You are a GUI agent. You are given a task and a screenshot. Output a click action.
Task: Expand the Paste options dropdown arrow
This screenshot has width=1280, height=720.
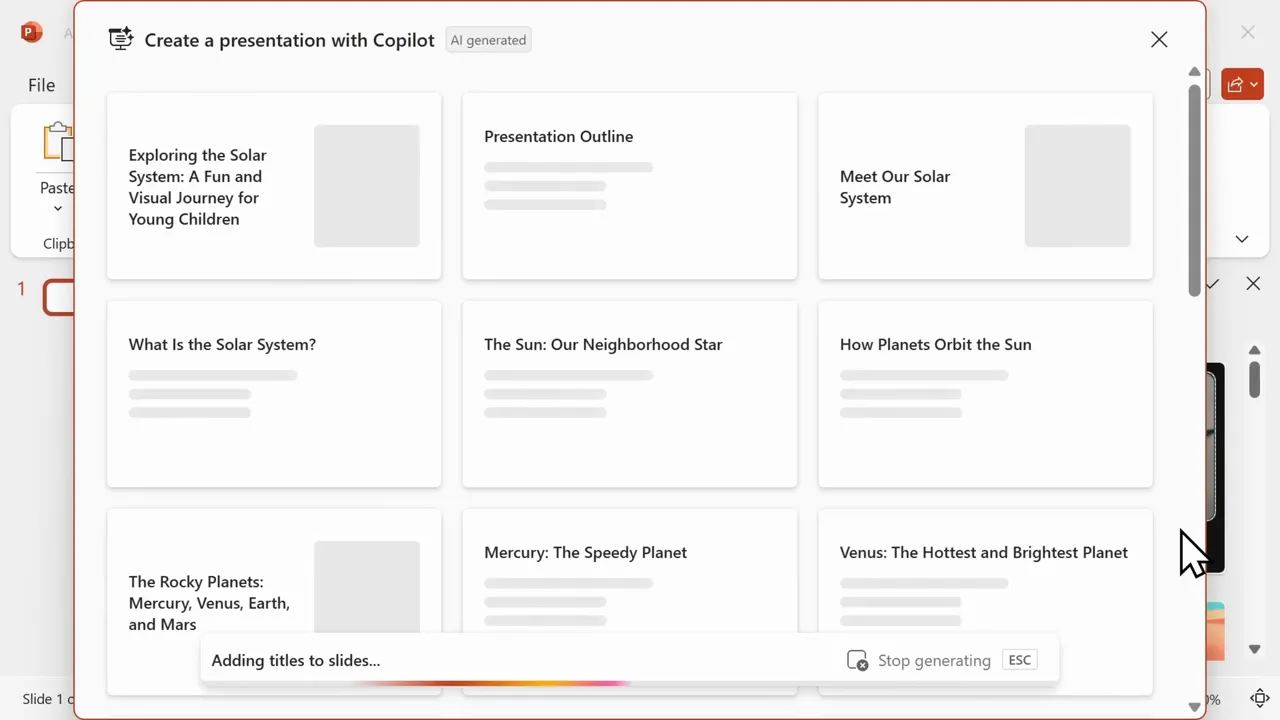coord(58,208)
